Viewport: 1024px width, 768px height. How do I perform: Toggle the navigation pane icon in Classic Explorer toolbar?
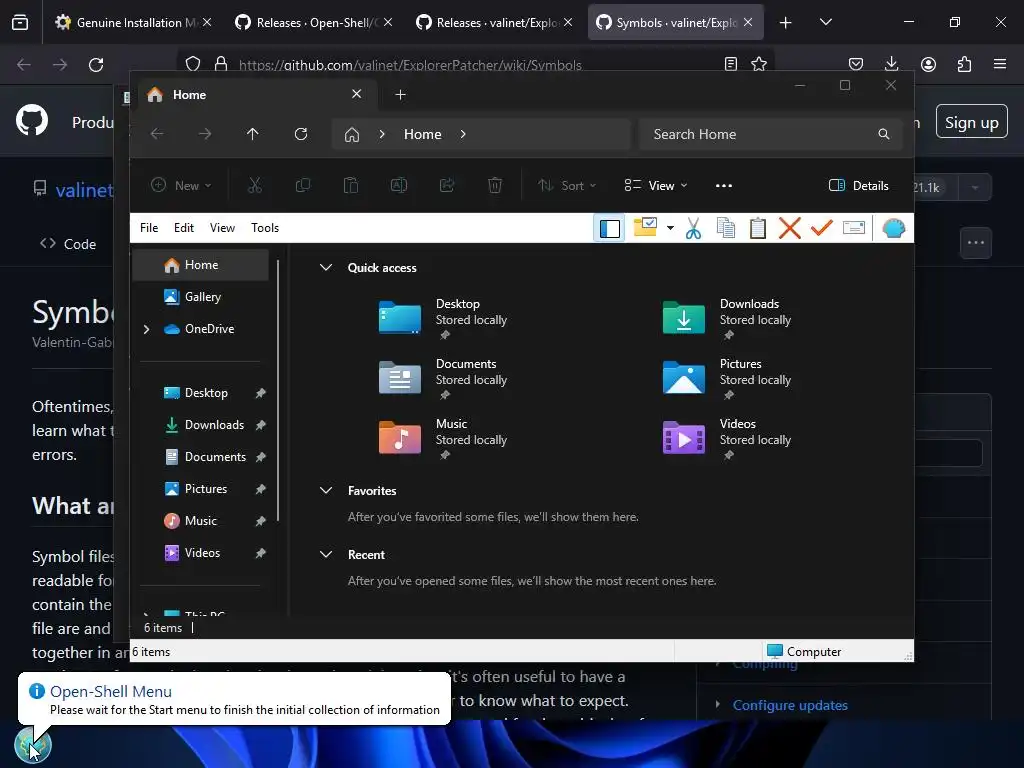(609, 229)
